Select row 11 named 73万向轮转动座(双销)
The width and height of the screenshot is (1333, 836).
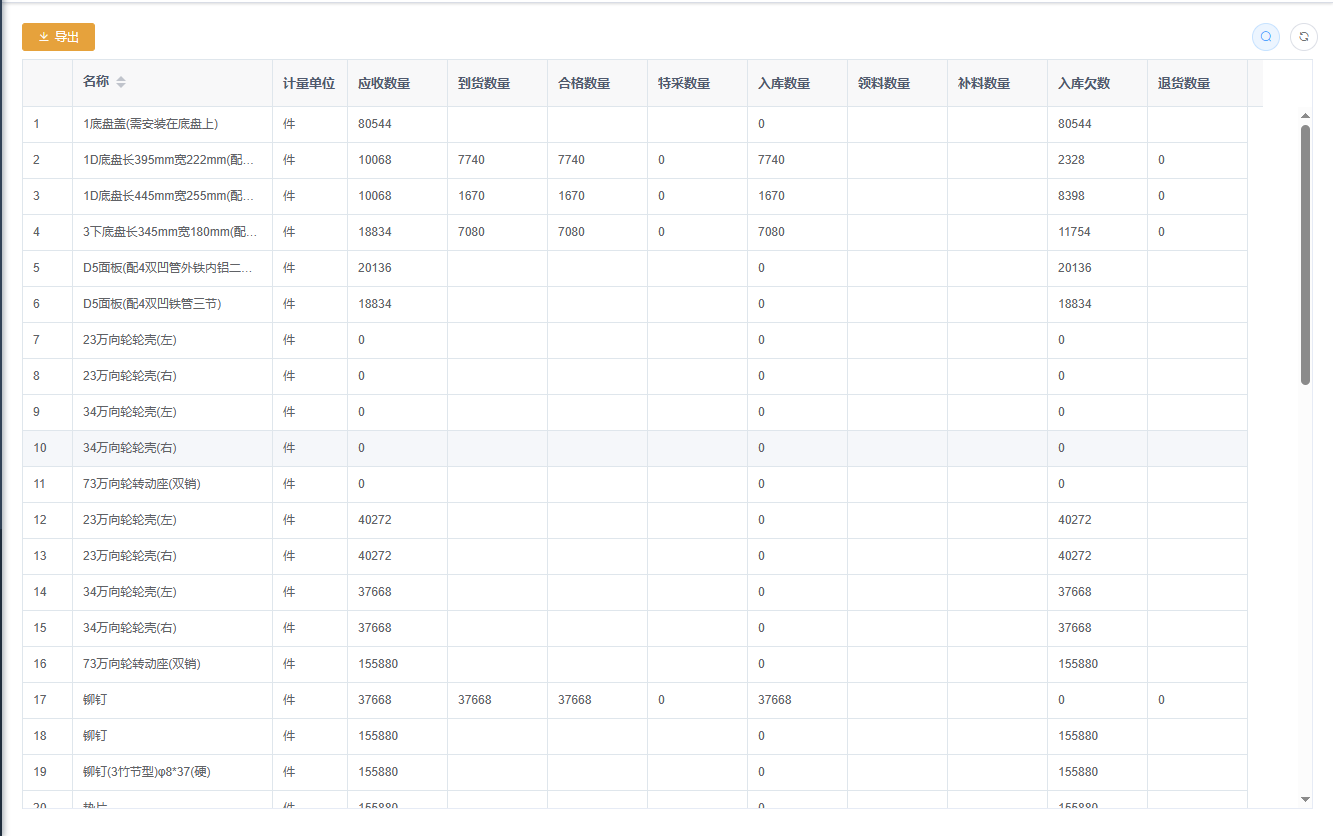click(141, 484)
